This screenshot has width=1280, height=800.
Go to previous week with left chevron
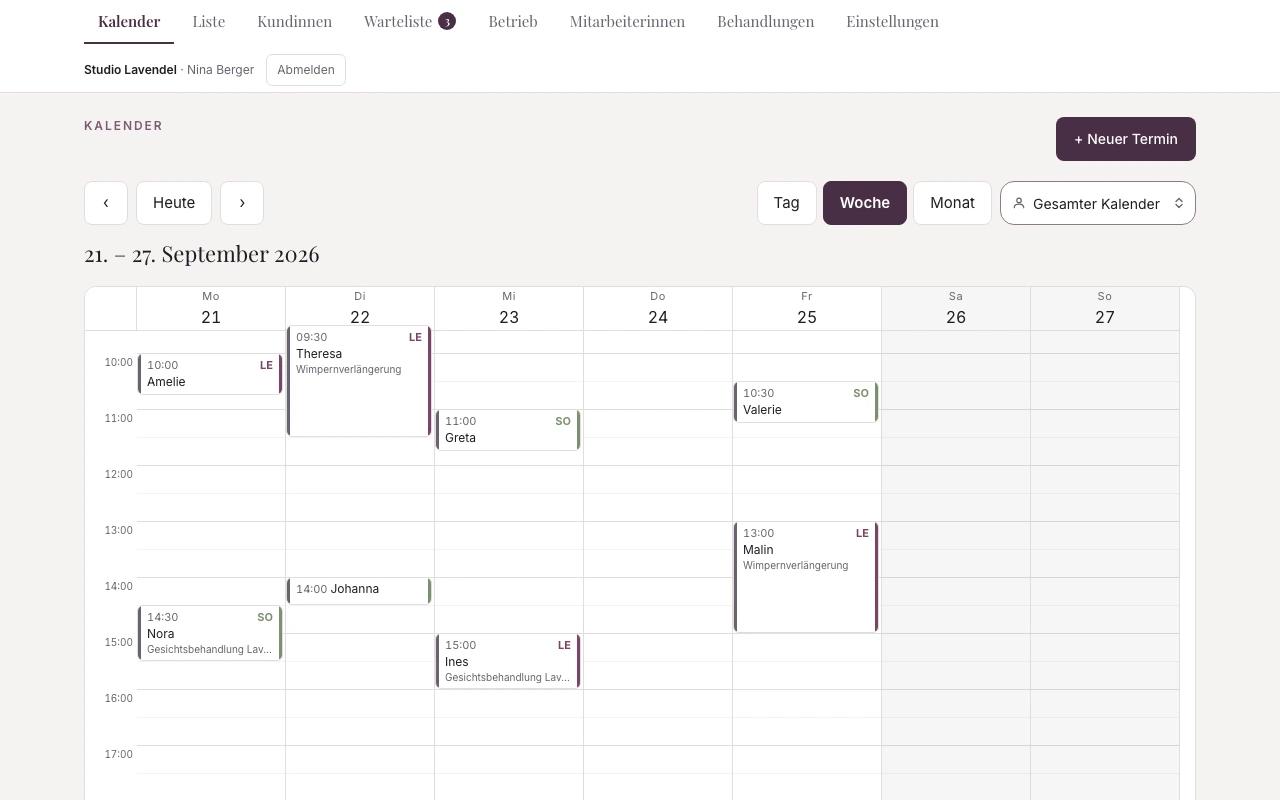click(106, 203)
